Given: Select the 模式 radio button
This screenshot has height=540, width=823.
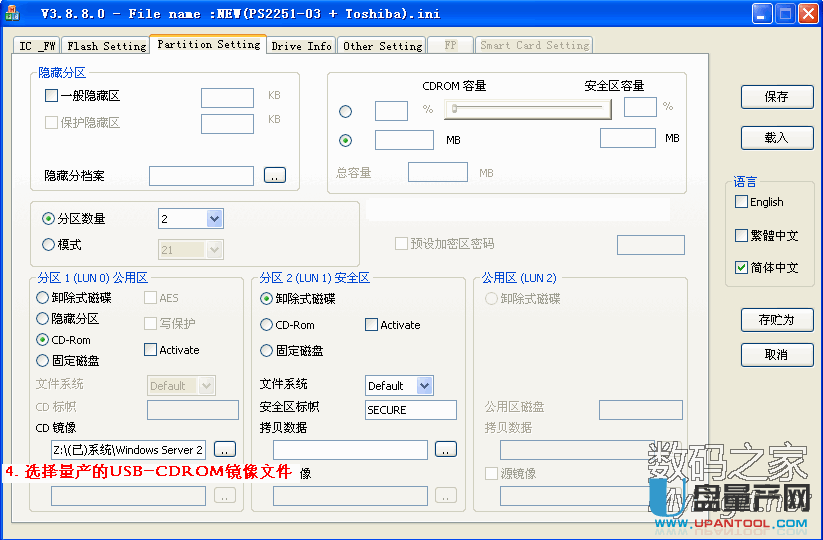Looking at the screenshot, I should click(48, 245).
